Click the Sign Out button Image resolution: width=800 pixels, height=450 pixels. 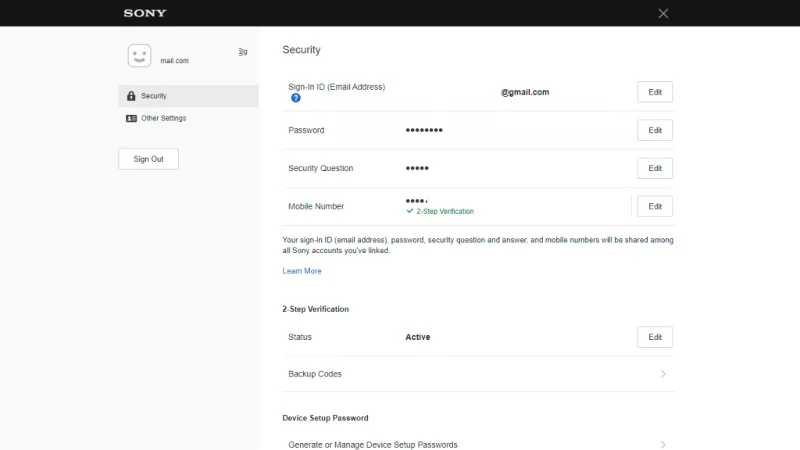148,159
